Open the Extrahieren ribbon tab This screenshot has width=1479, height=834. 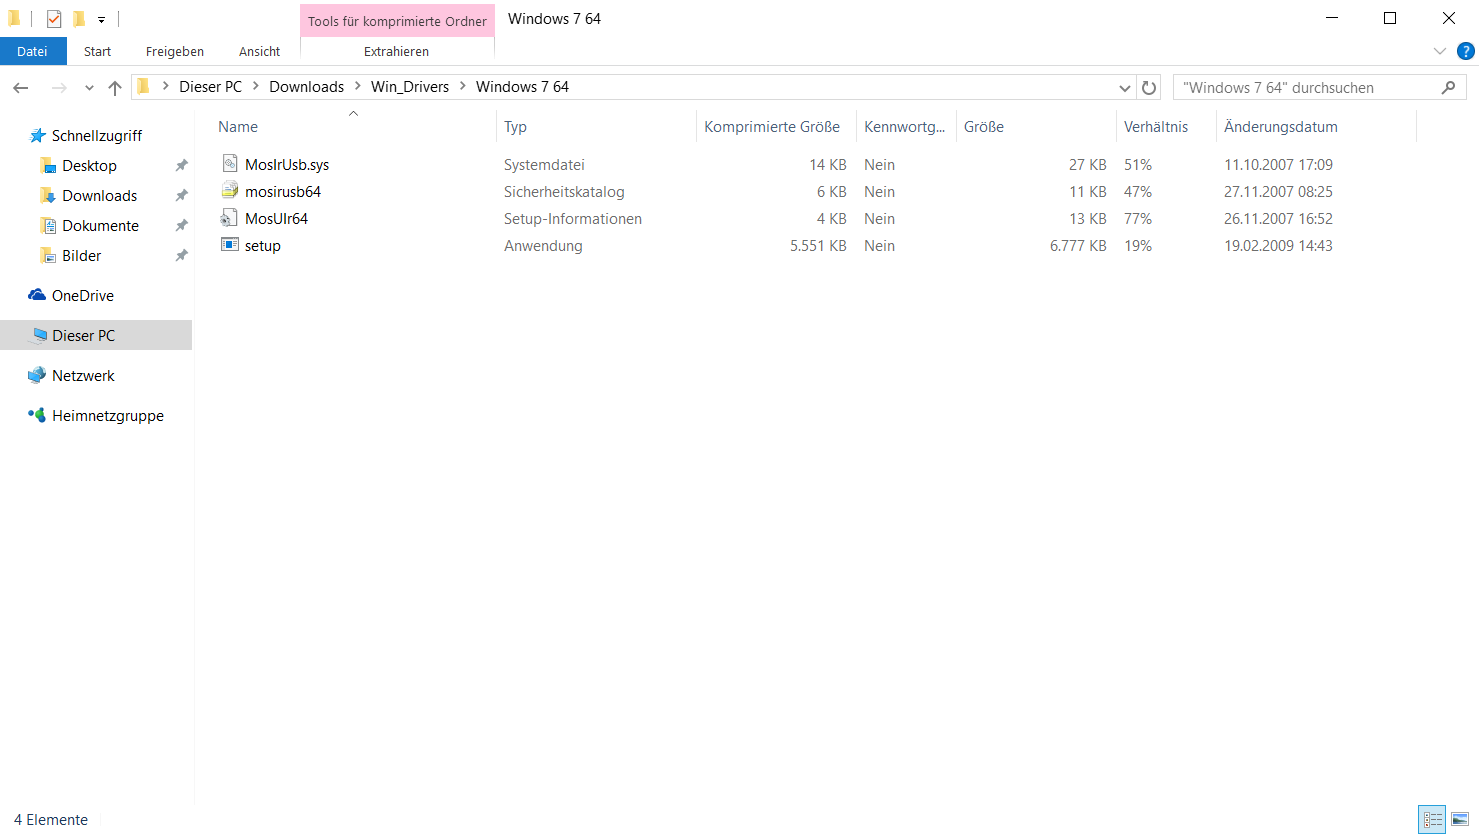pyautogui.click(x=397, y=51)
